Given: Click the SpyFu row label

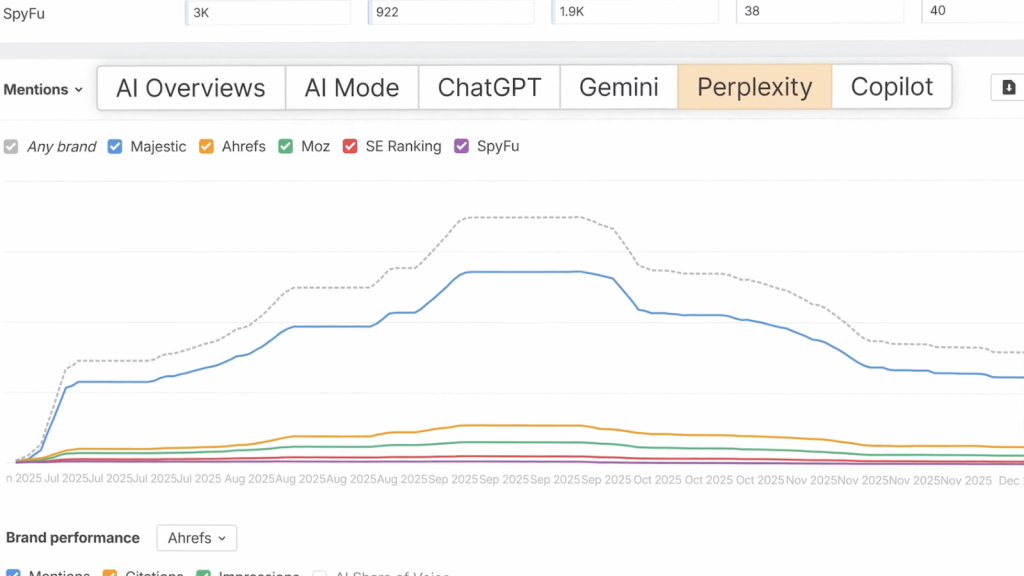Looking at the screenshot, I should click(24, 14).
